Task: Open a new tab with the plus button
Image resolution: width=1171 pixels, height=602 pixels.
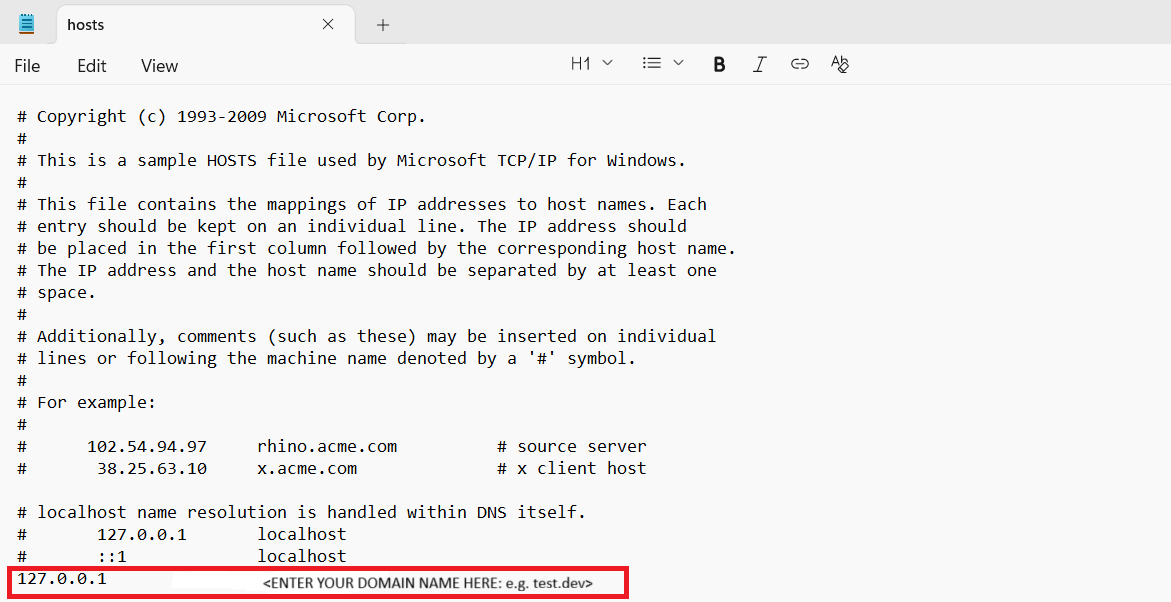Action: coord(382,23)
